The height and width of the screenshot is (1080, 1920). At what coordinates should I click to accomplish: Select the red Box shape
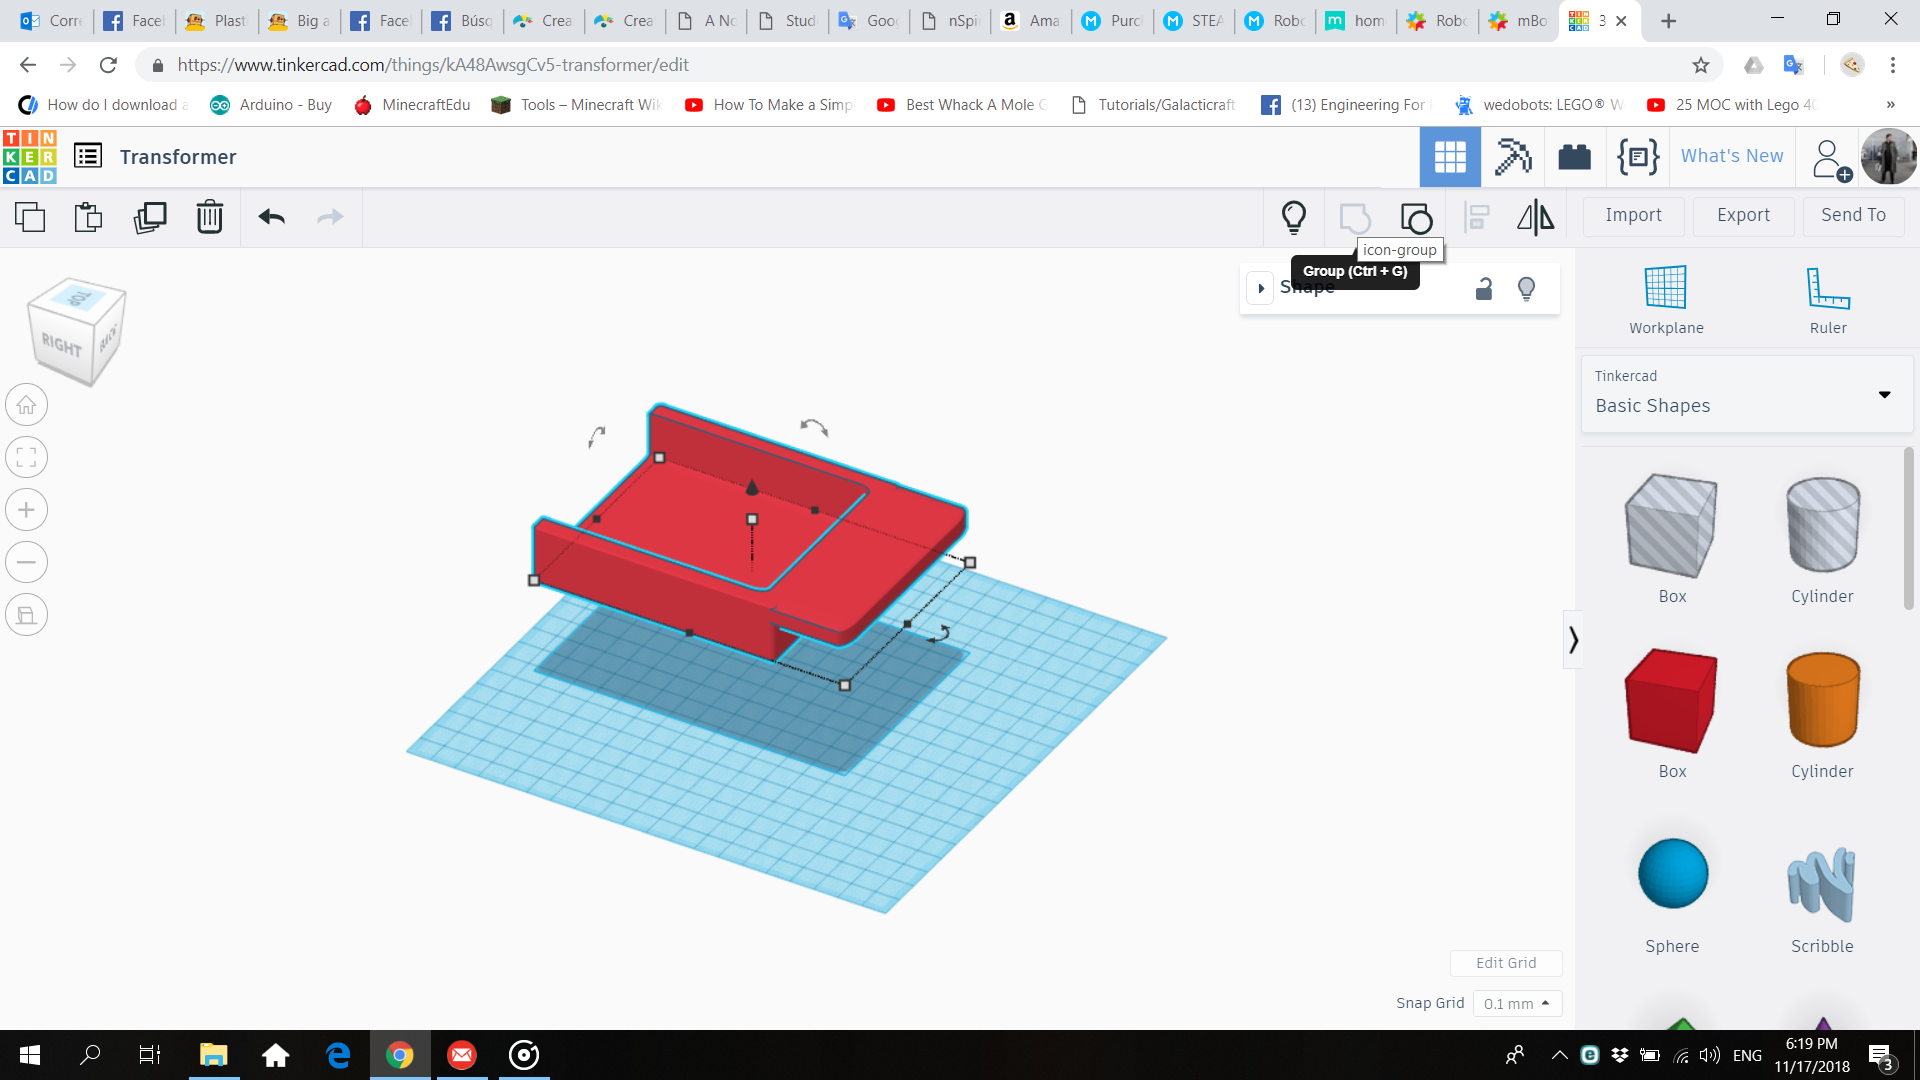(1671, 699)
